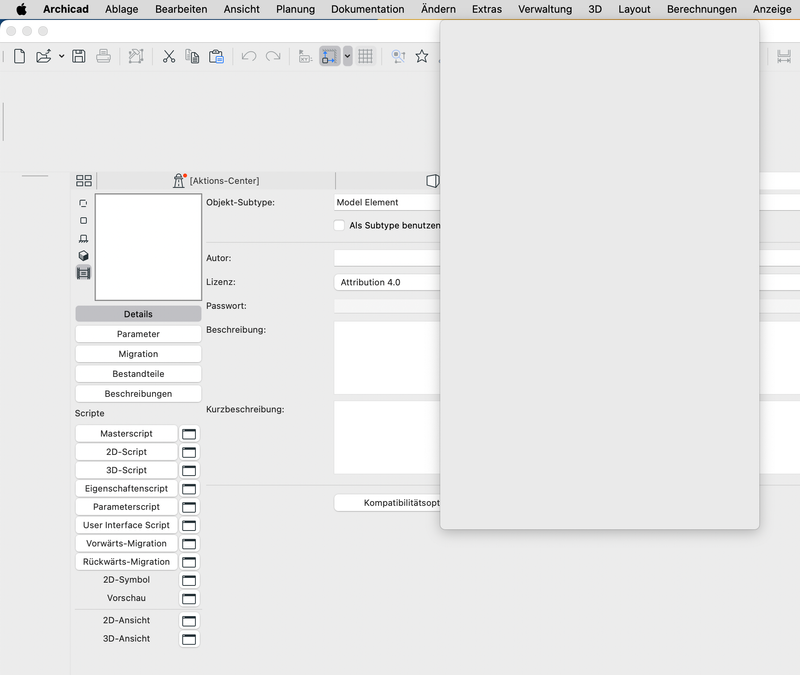Open the Eigenschaftenscript button
The width and height of the screenshot is (800, 675).
(x=127, y=488)
